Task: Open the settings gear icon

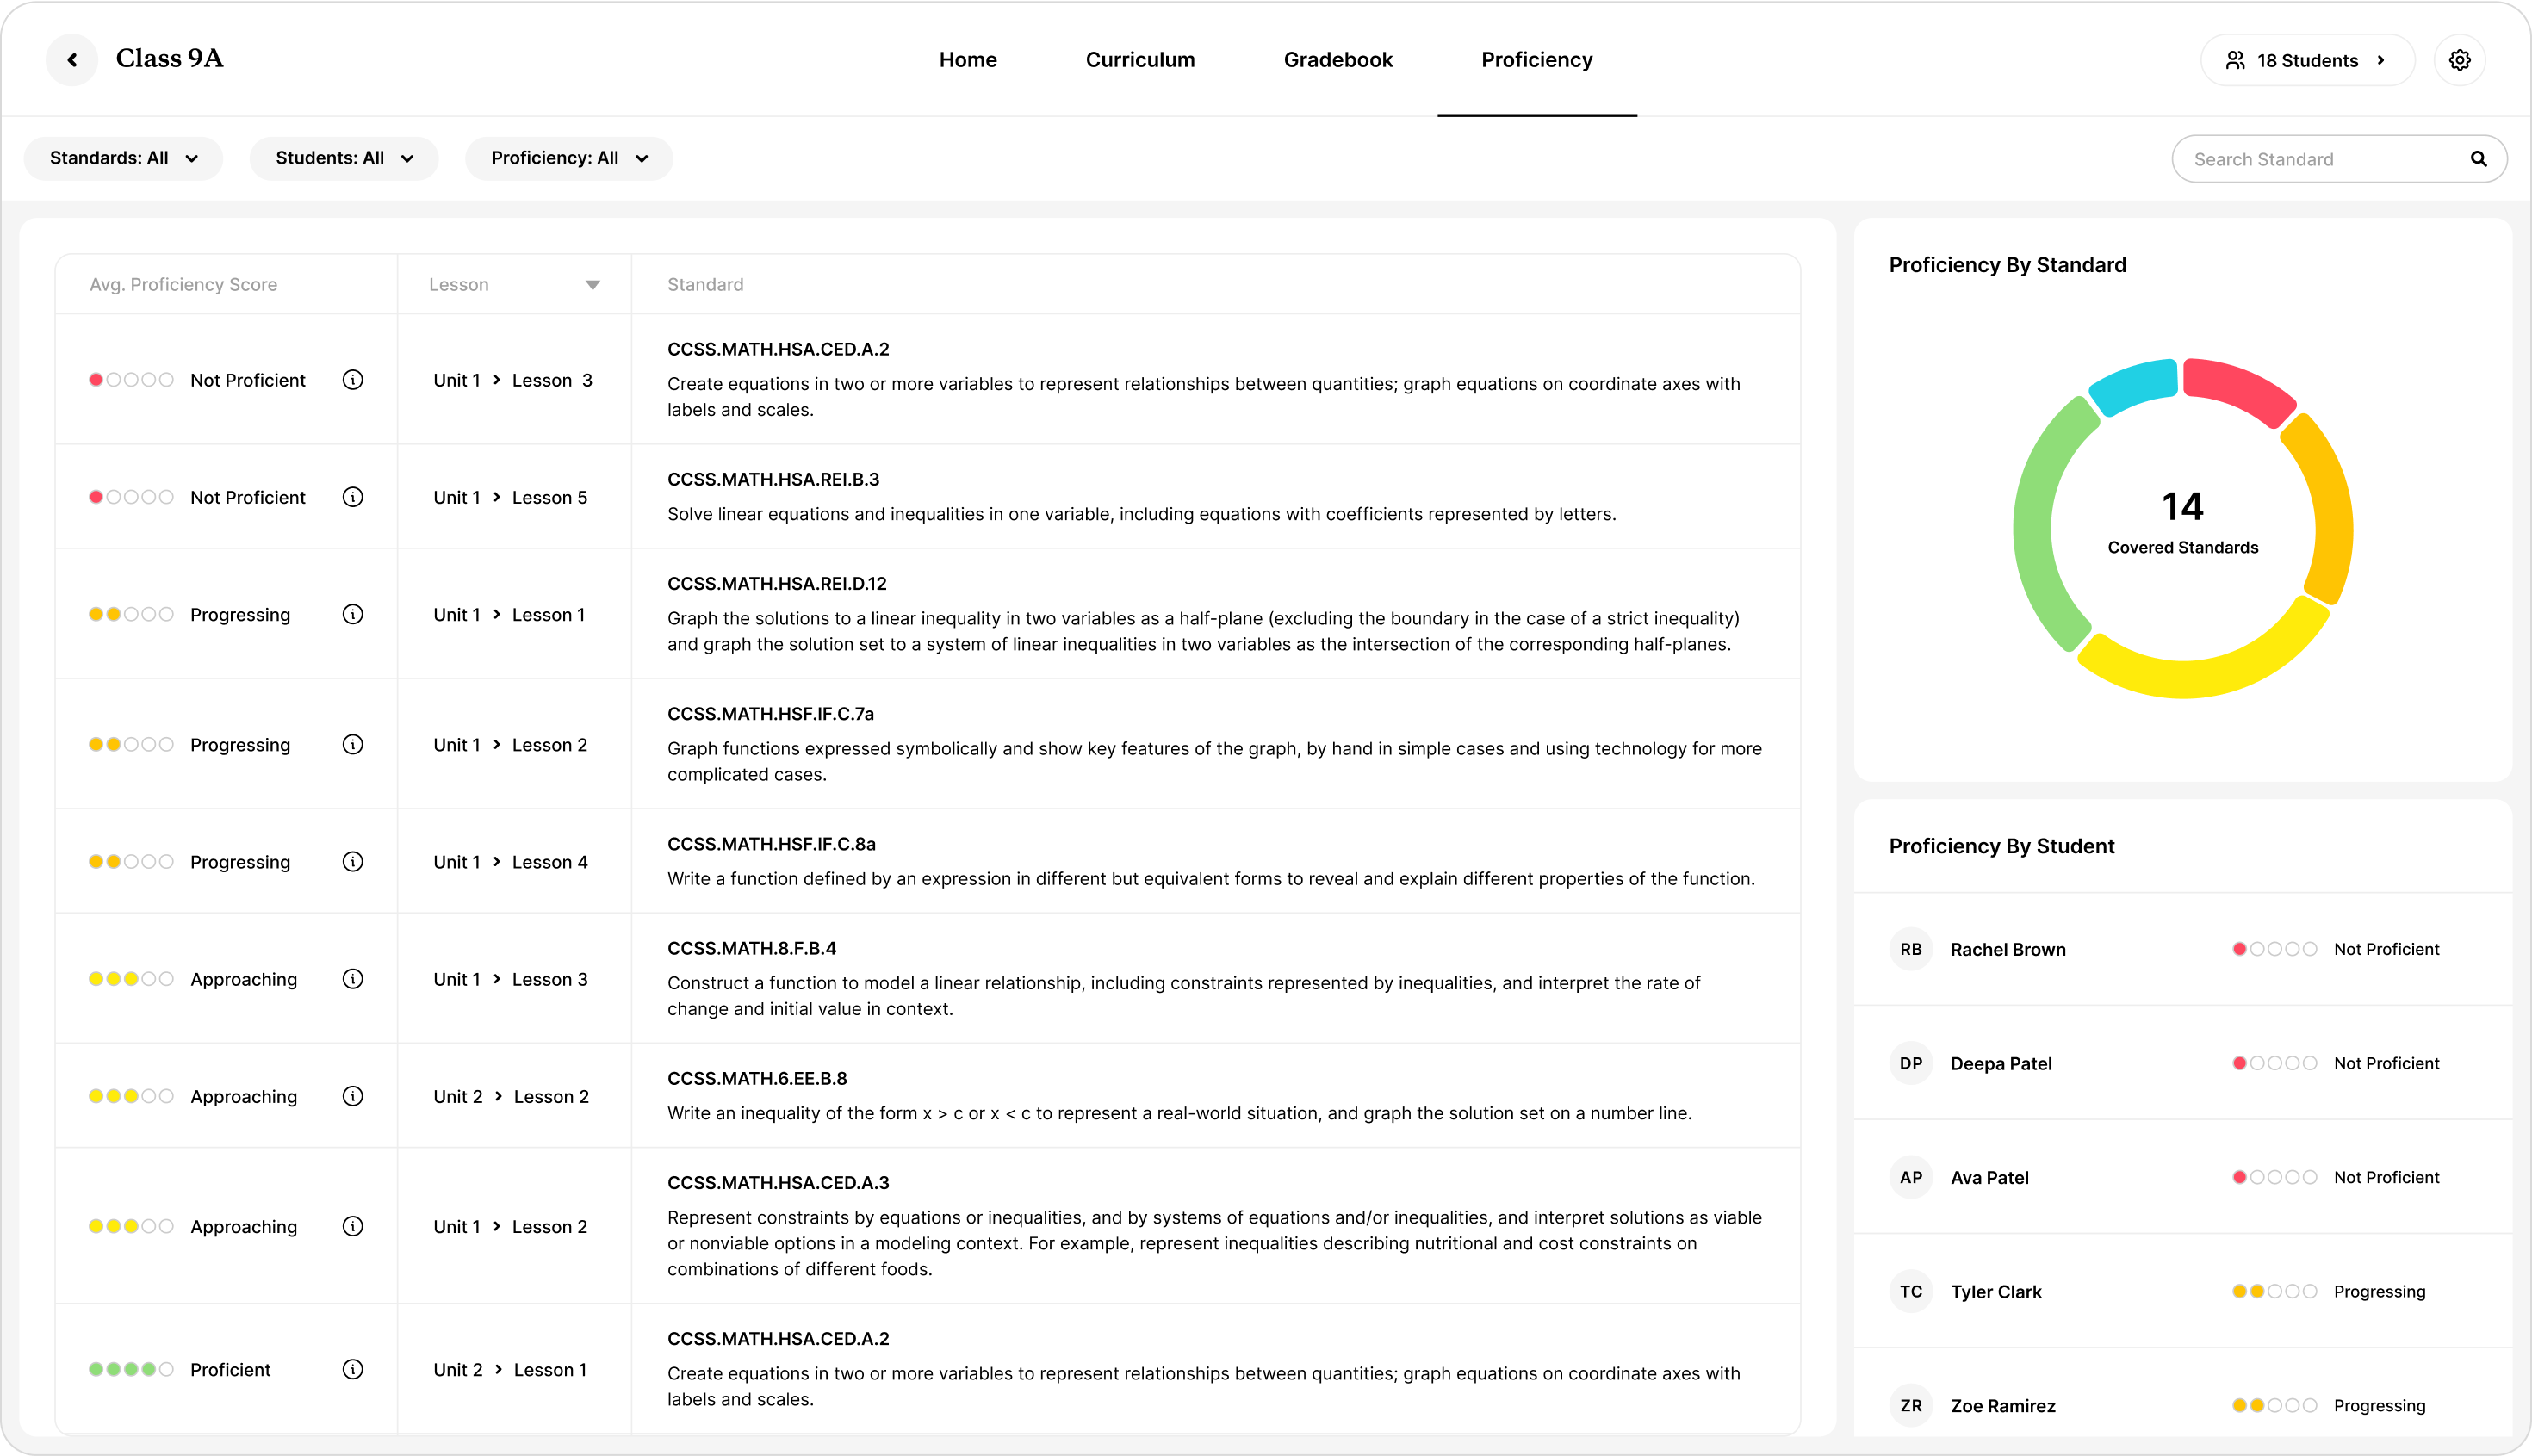Action: click(x=2459, y=60)
